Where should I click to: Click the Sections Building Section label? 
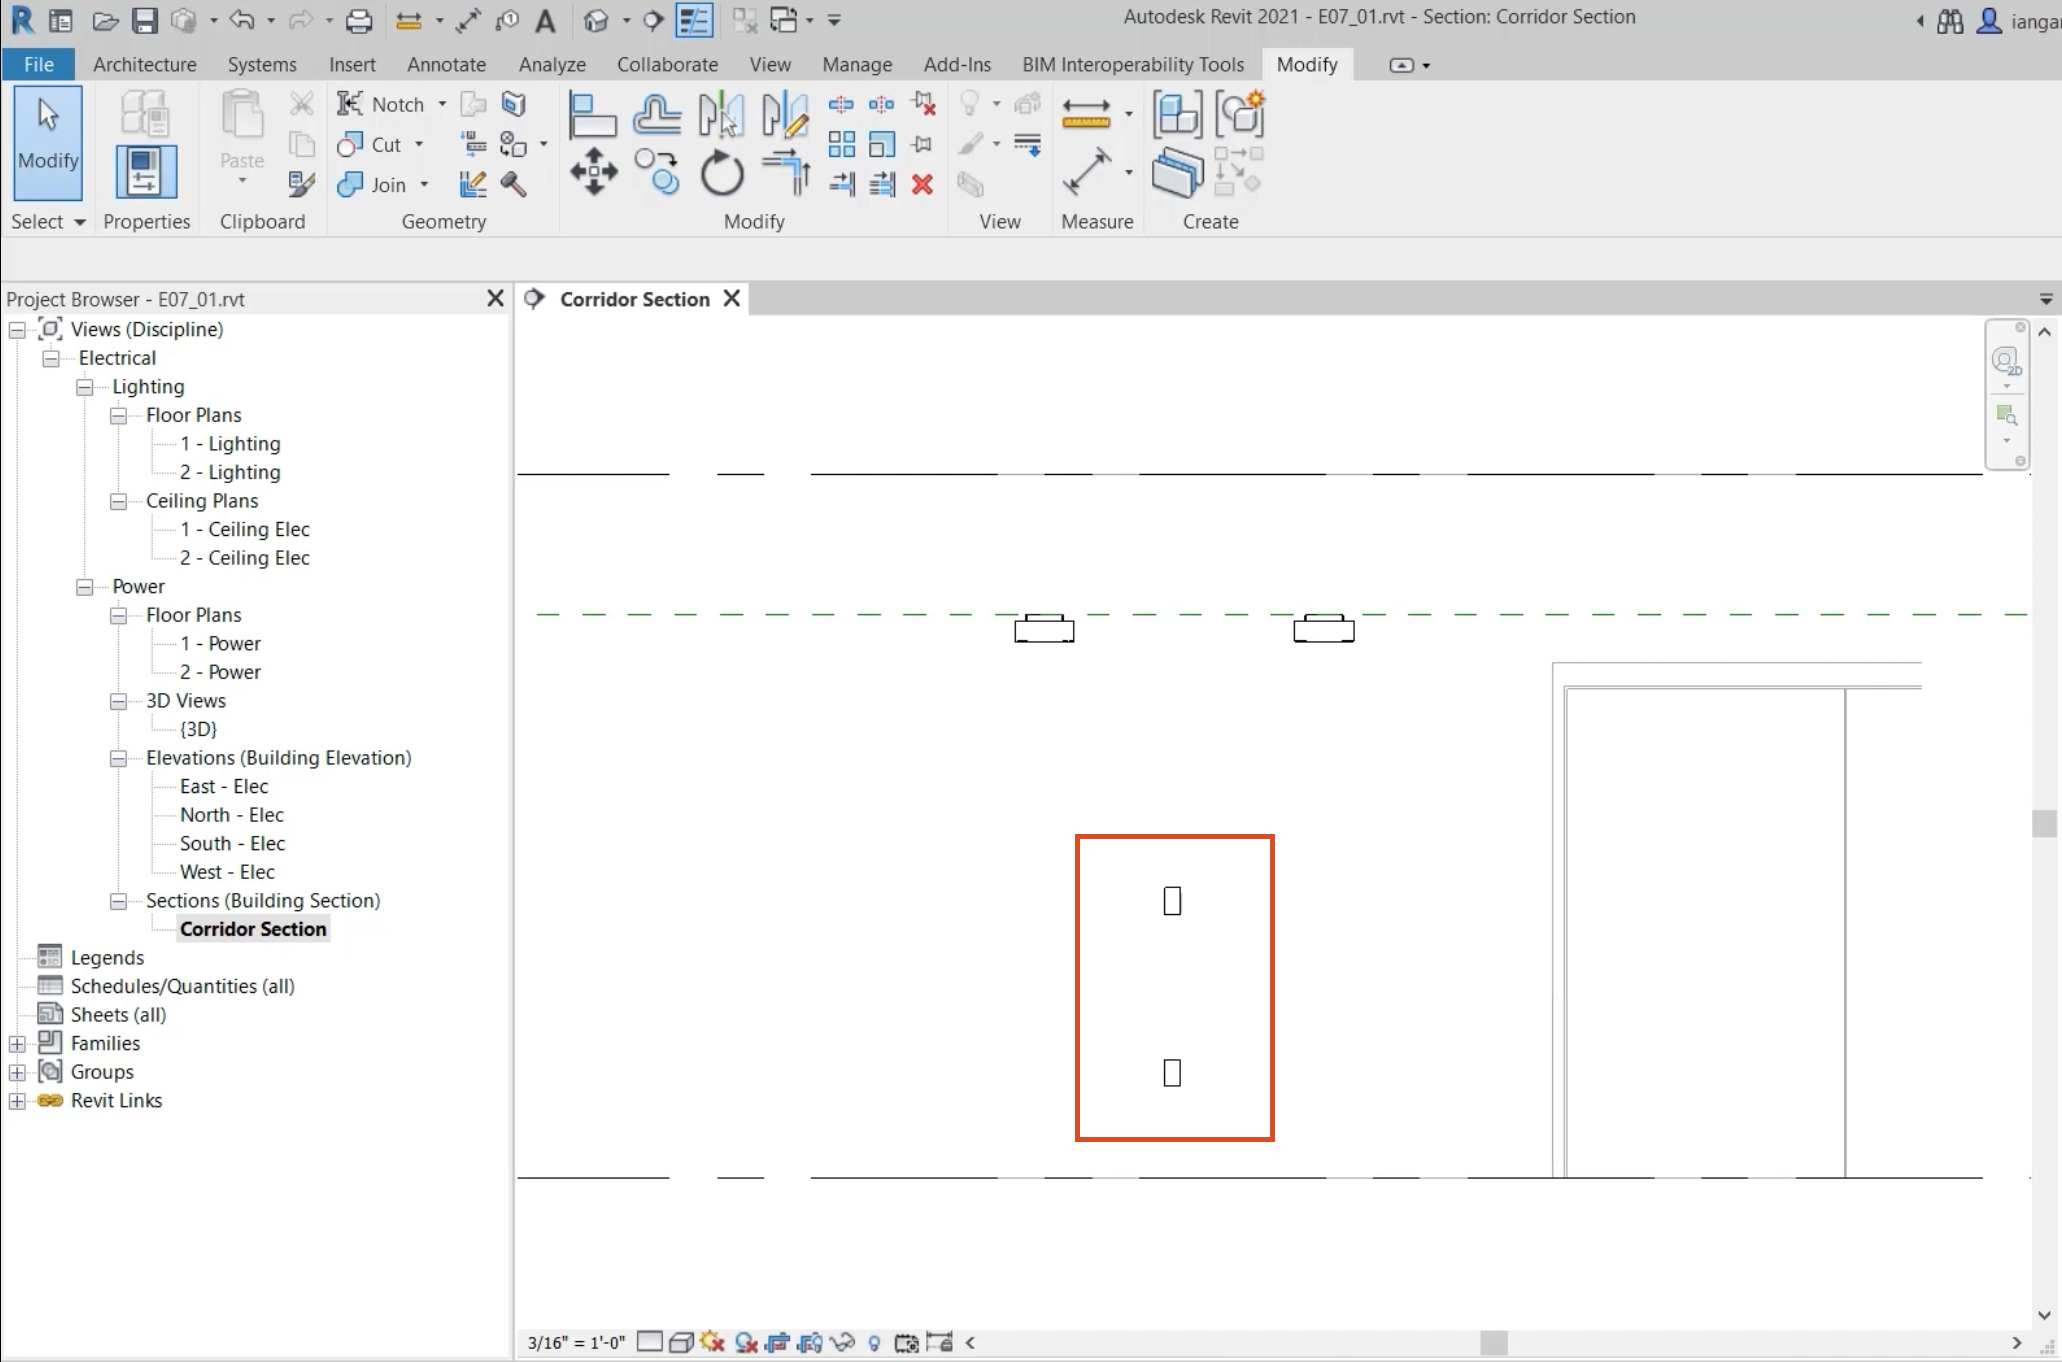(x=263, y=900)
